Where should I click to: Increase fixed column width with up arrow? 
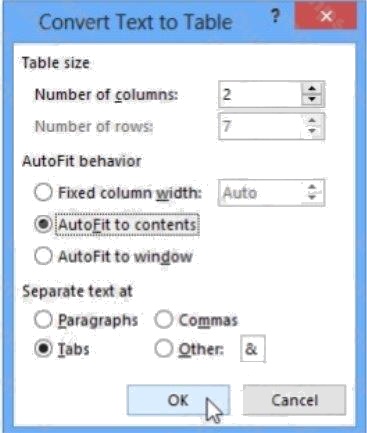pyautogui.click(x=312, y=187)
